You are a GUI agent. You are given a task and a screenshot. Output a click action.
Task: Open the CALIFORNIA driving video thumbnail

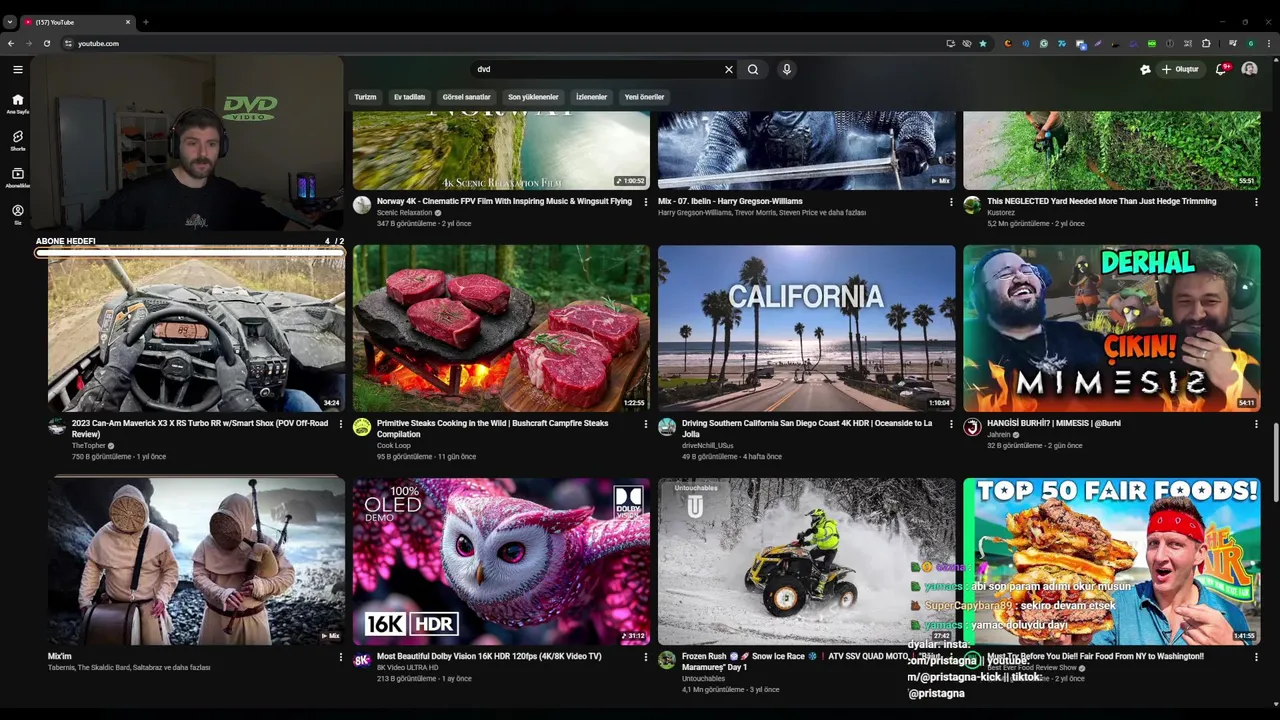[807, 328]
